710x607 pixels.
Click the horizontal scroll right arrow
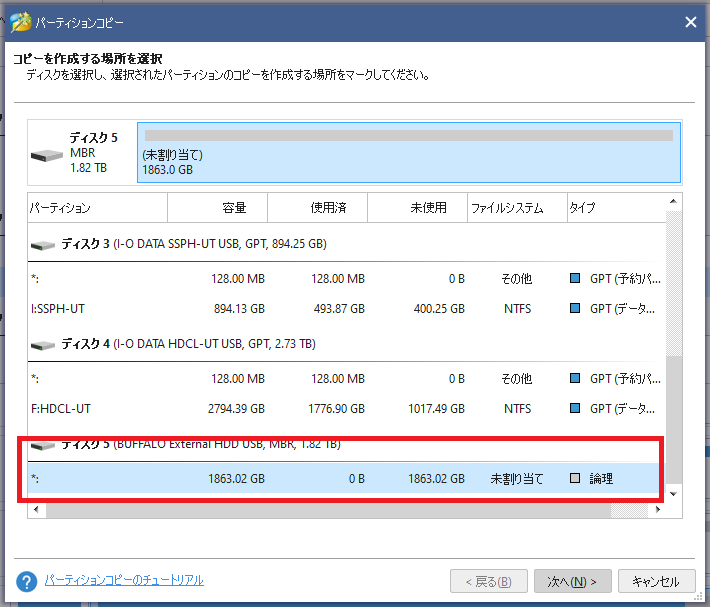pos(658,510)
